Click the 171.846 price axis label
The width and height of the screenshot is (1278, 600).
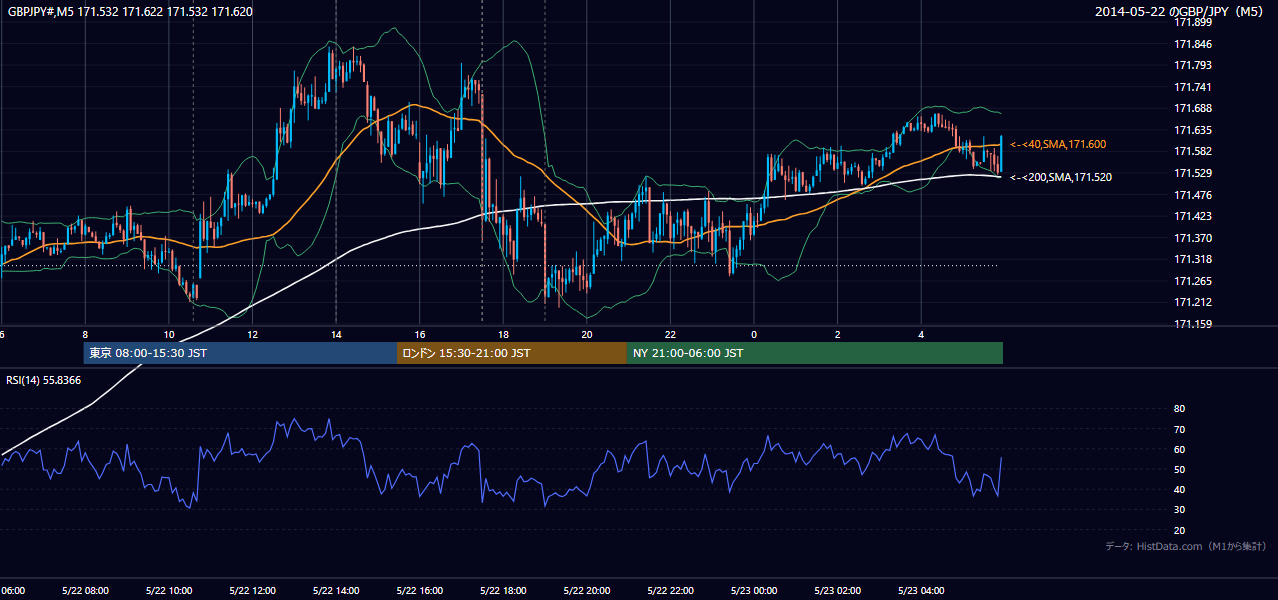coord(1193,44)
